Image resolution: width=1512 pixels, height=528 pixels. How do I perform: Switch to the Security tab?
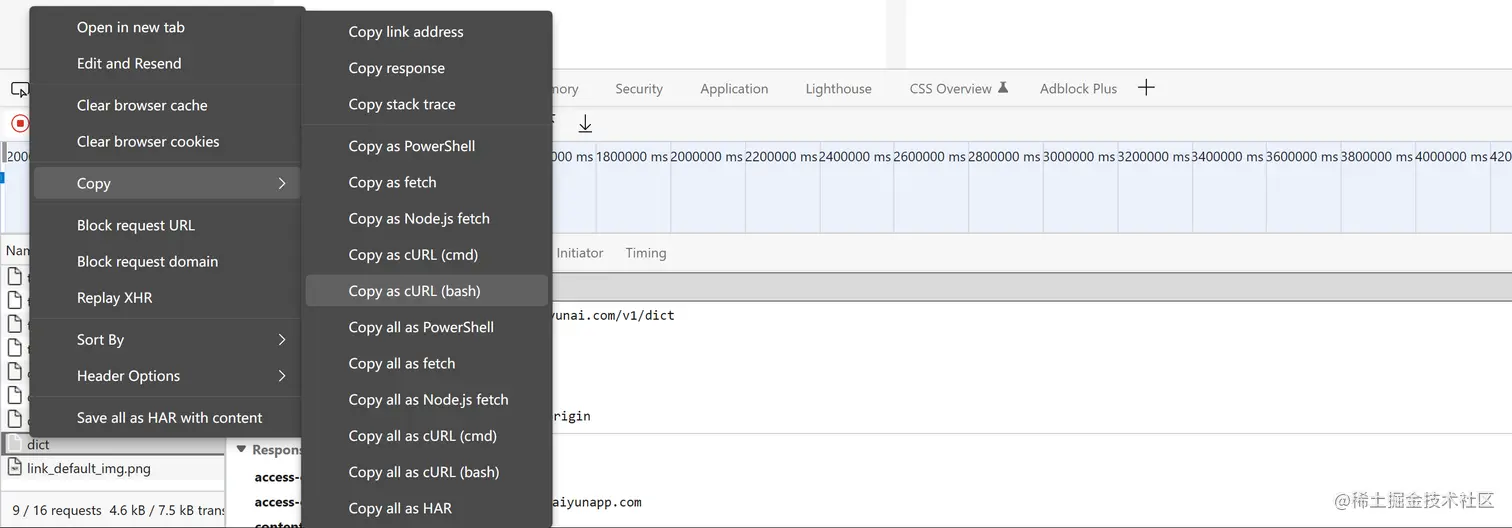[639, 88]
